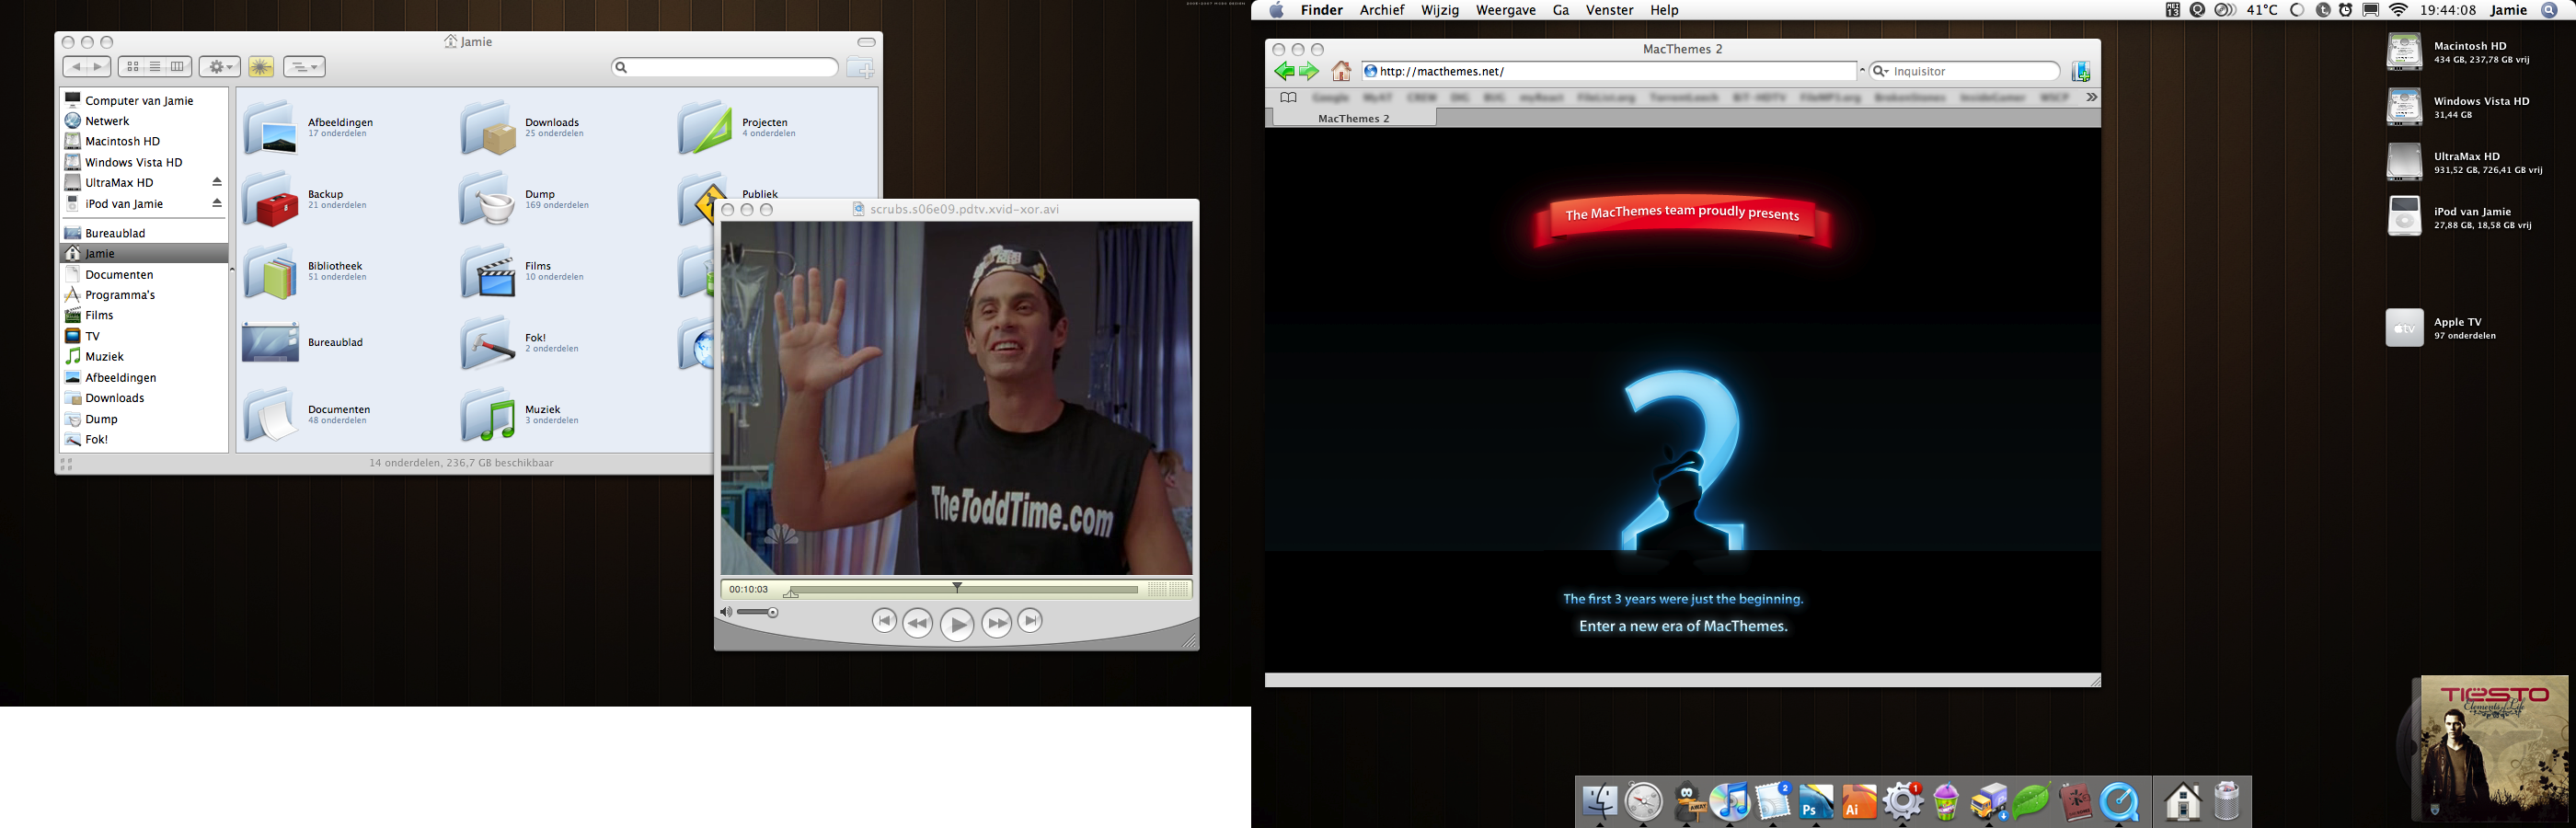The height and width of the screenshot is (828, 2576).
Task: Click QuickTime timeline playhead
Action: [x=957, y=588]
